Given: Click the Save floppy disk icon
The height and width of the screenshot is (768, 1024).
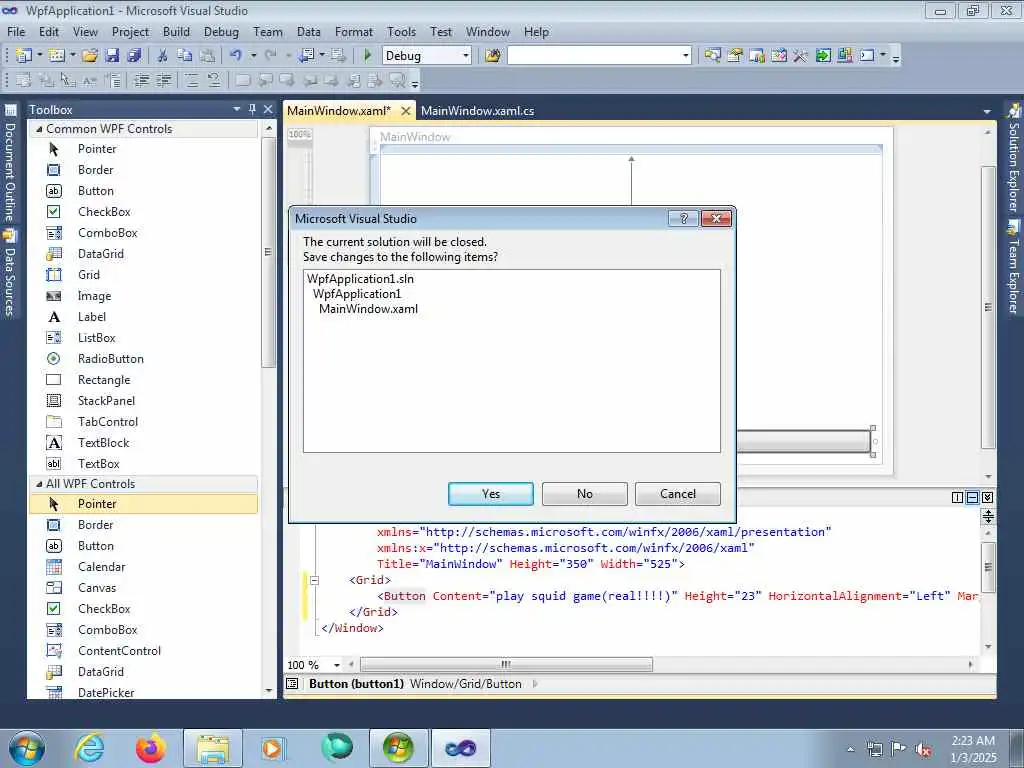Looking at the screenshot, I should coord(112,56).
